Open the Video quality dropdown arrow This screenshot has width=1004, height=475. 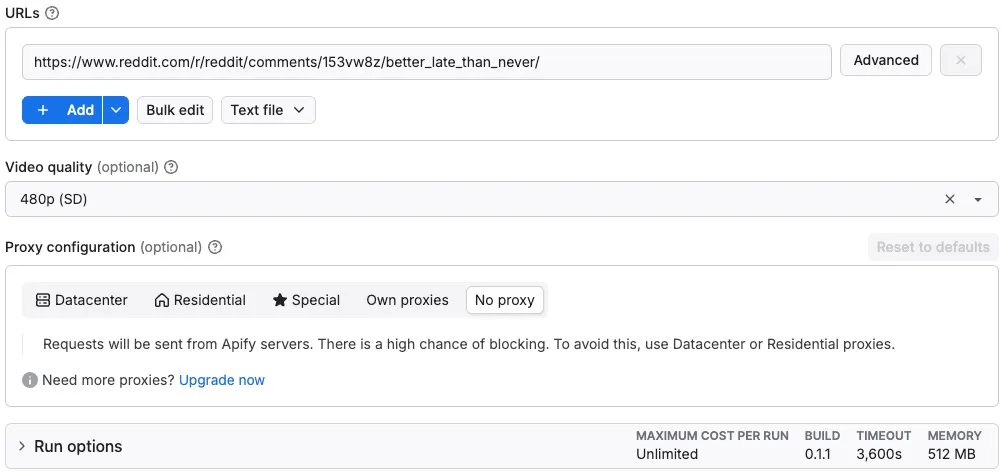(978, 200)
